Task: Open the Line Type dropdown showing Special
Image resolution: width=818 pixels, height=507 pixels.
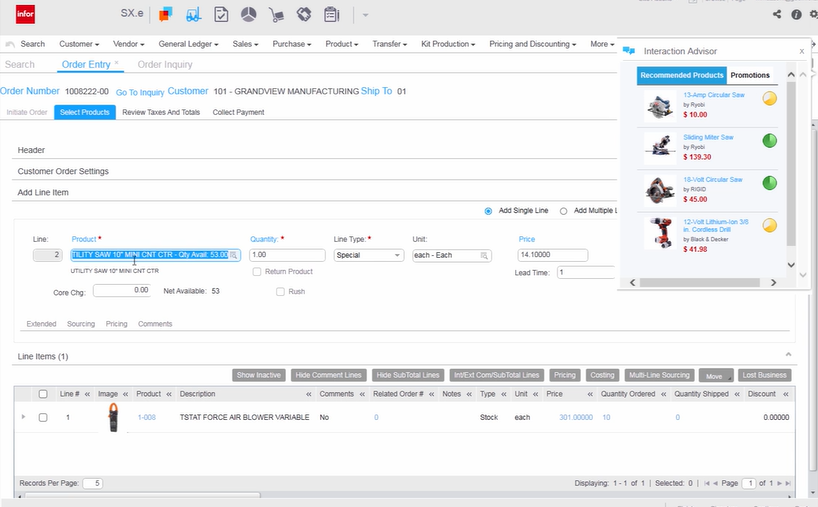Action: tap(369, 255)
